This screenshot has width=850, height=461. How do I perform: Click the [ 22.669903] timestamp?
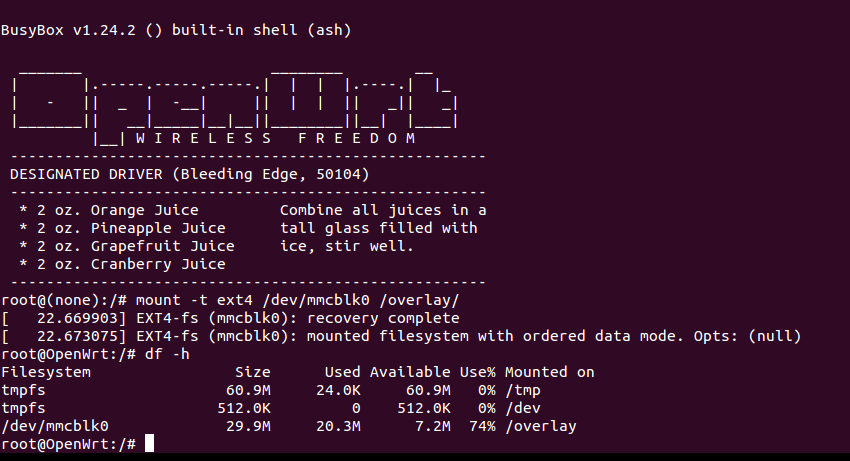point(64,318)
